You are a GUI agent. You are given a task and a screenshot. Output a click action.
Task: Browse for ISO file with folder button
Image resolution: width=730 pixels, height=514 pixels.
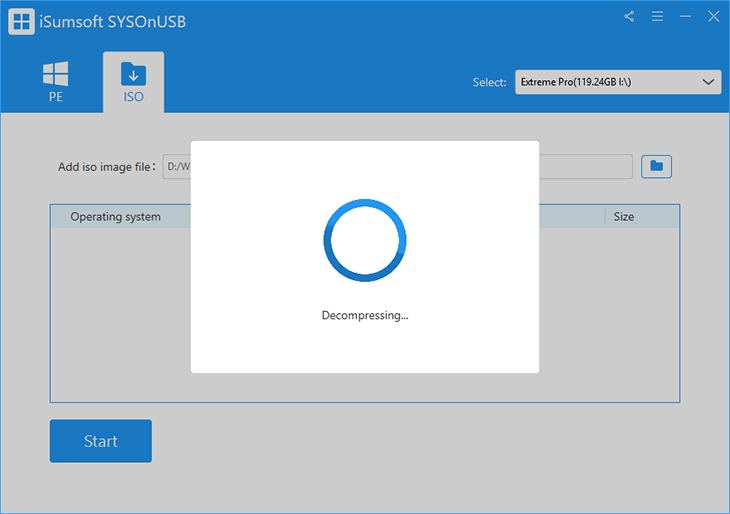(656, 166)
